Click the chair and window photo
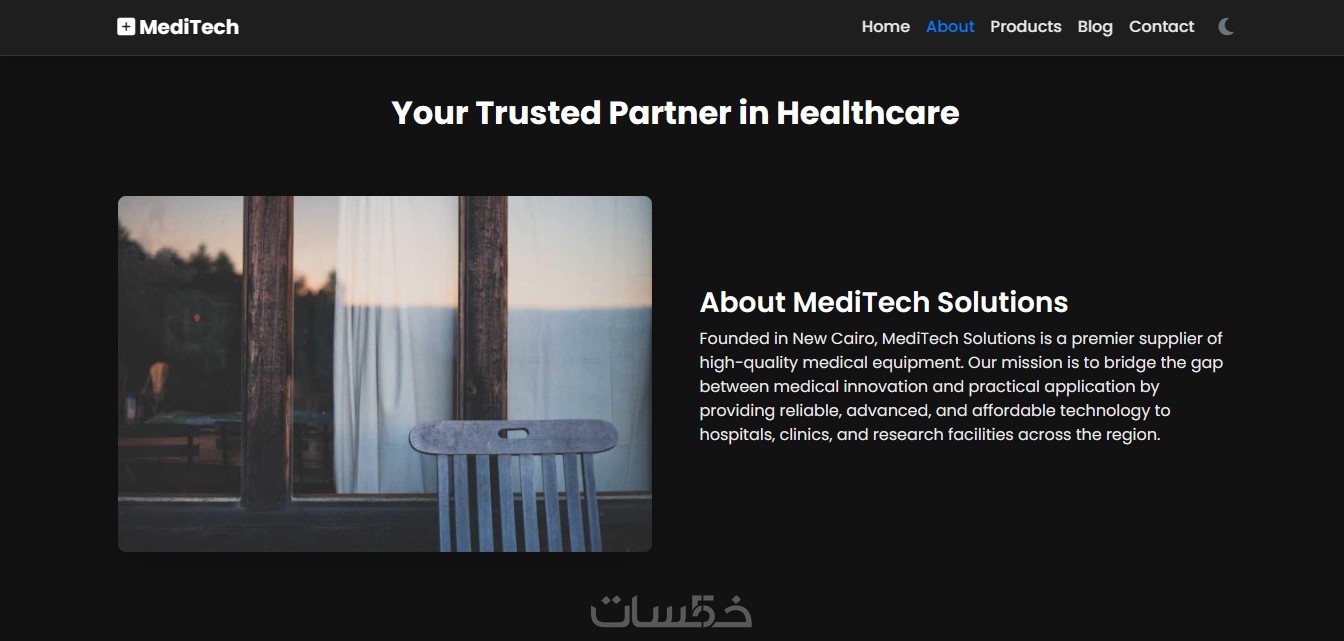The height and width of the screenshot is (641, 1344). 385,374
